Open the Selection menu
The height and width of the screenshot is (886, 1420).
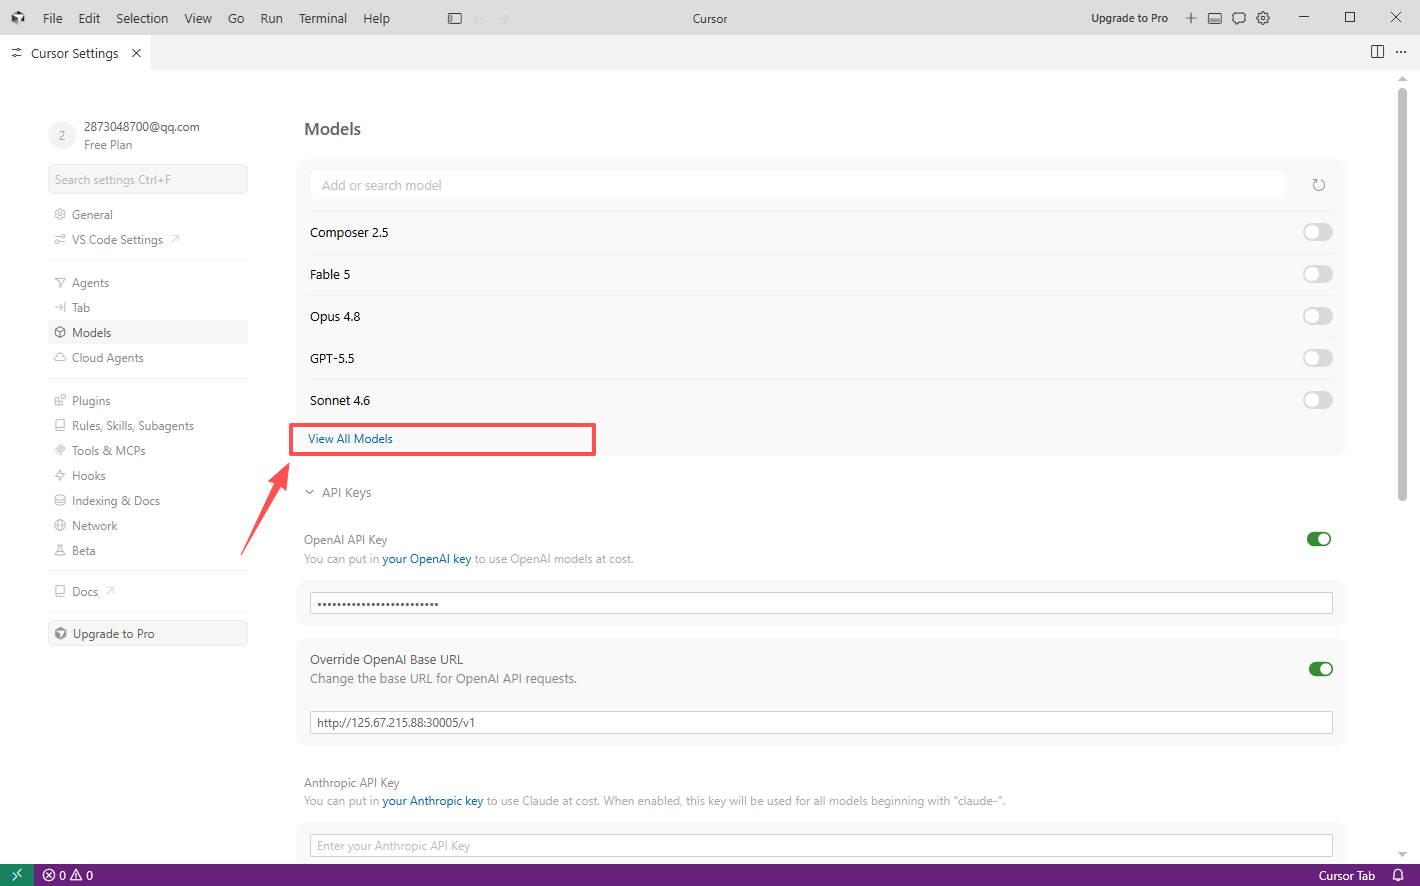click(x=142, y=18)
